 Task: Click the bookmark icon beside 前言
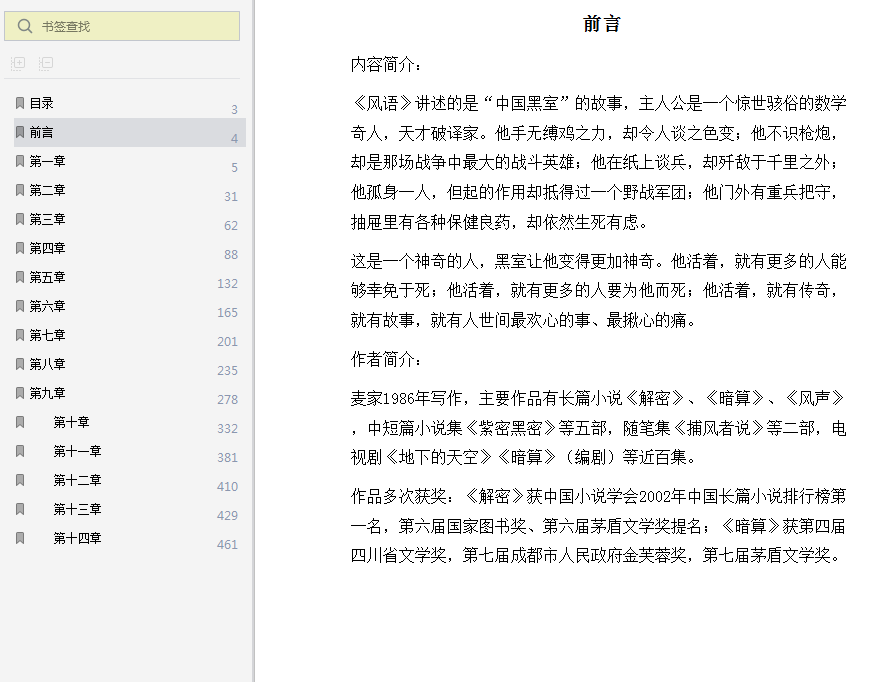[x=20, y=132]
